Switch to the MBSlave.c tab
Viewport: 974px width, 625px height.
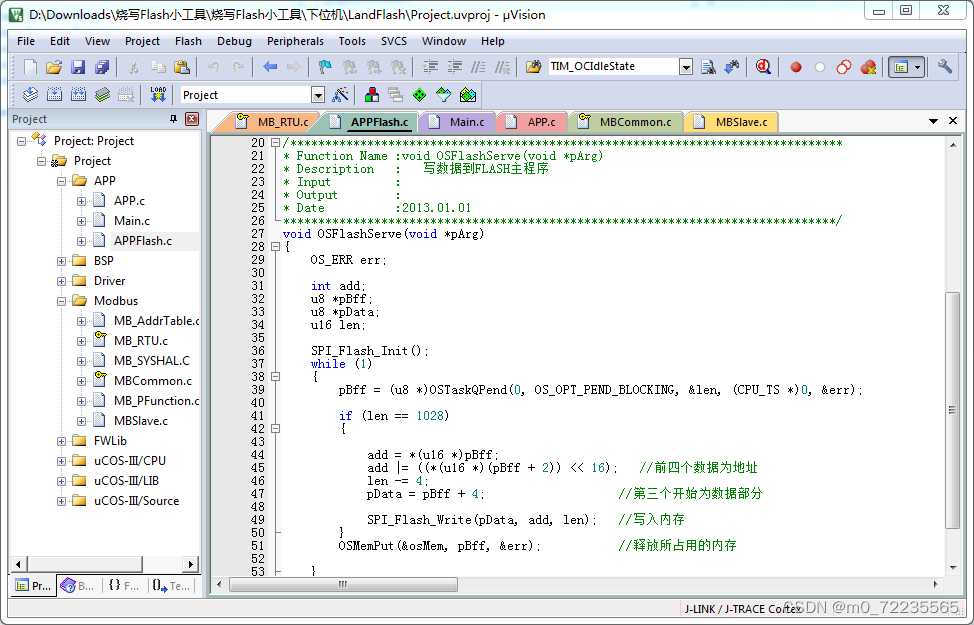click(x=732, y=122)
